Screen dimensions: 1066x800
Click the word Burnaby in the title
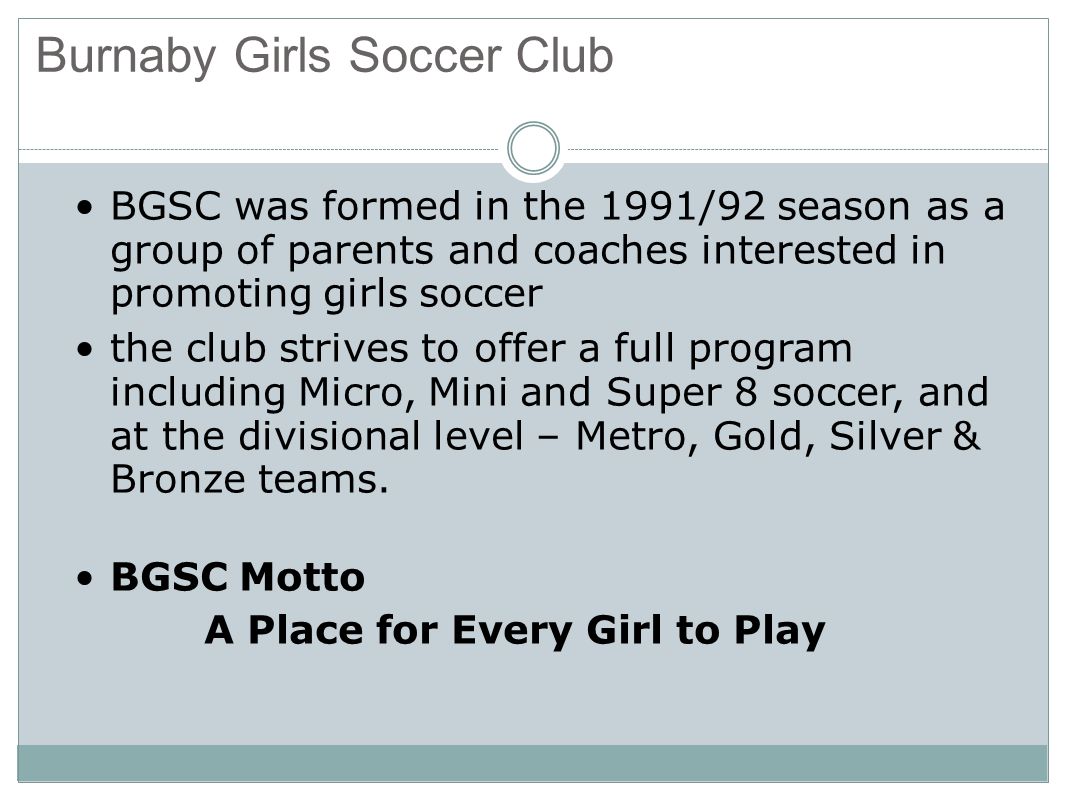pyautogui.click(x=126, y=58)
